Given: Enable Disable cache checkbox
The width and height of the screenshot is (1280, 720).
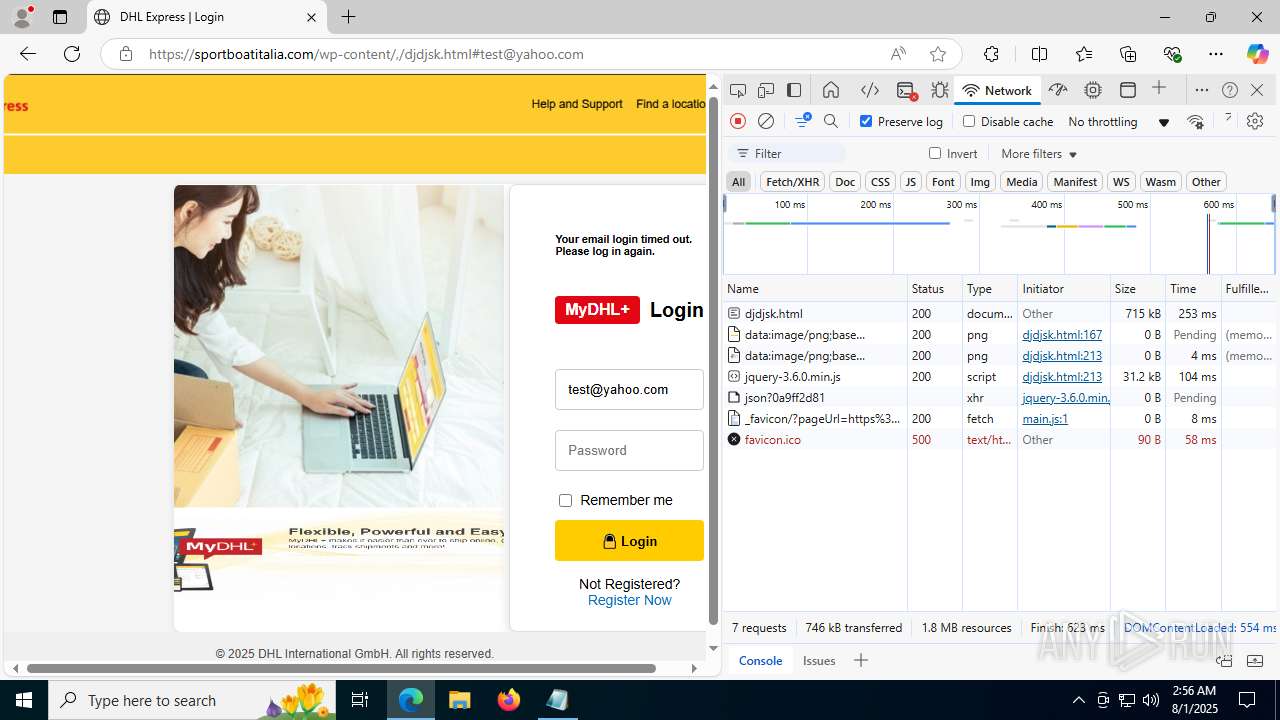Looking at the screenshot, I should [x=968, y=121].
